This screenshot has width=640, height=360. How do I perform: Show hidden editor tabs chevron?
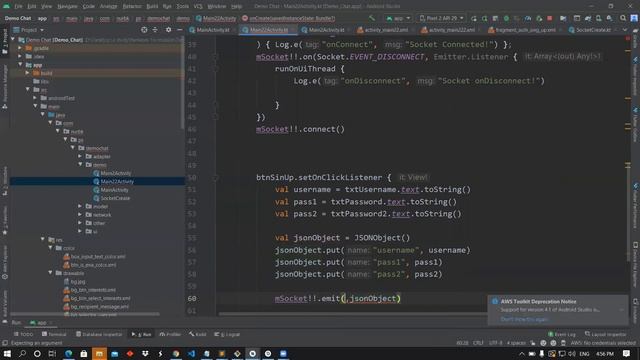click(x=624, y=30)
